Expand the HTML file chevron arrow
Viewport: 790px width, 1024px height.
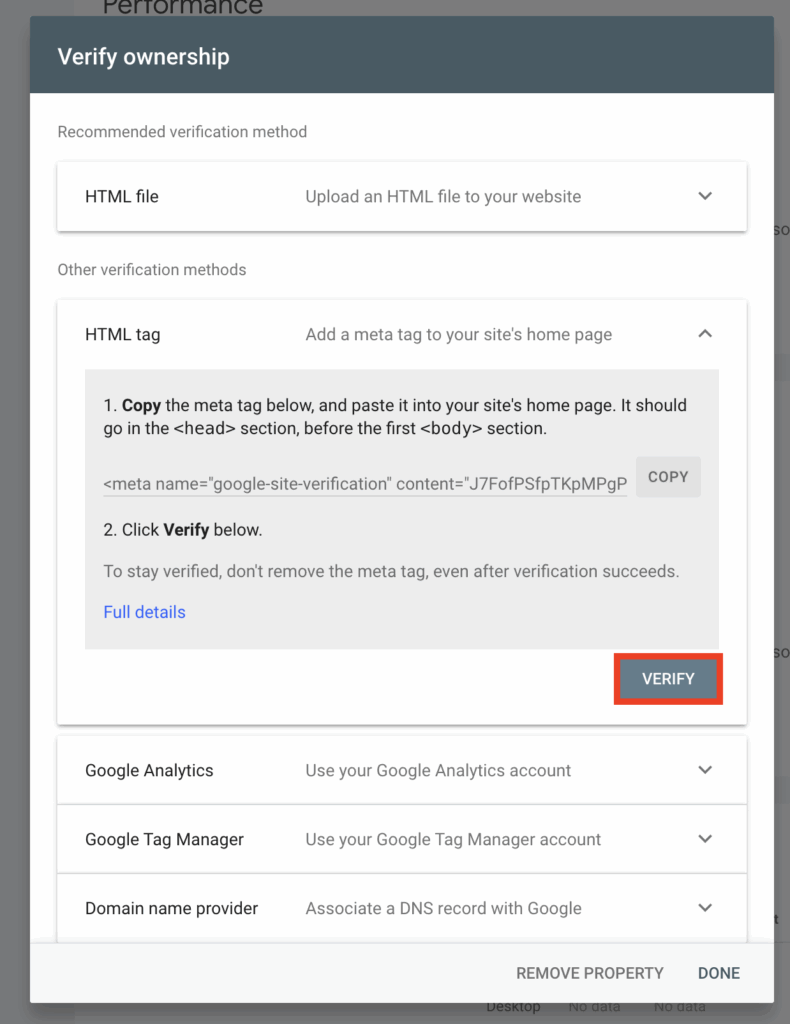click(x=705, y=196)
